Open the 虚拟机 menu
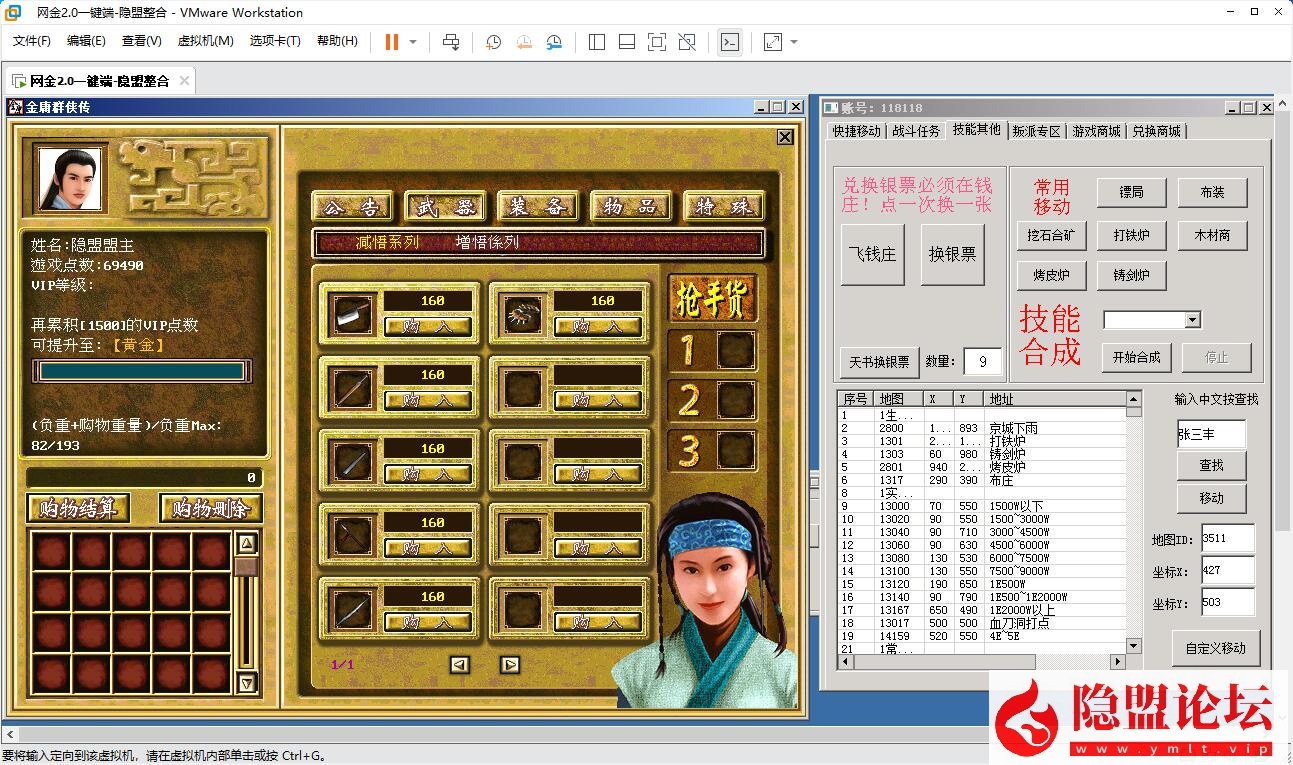1293x765 pixels. [204, 41]
